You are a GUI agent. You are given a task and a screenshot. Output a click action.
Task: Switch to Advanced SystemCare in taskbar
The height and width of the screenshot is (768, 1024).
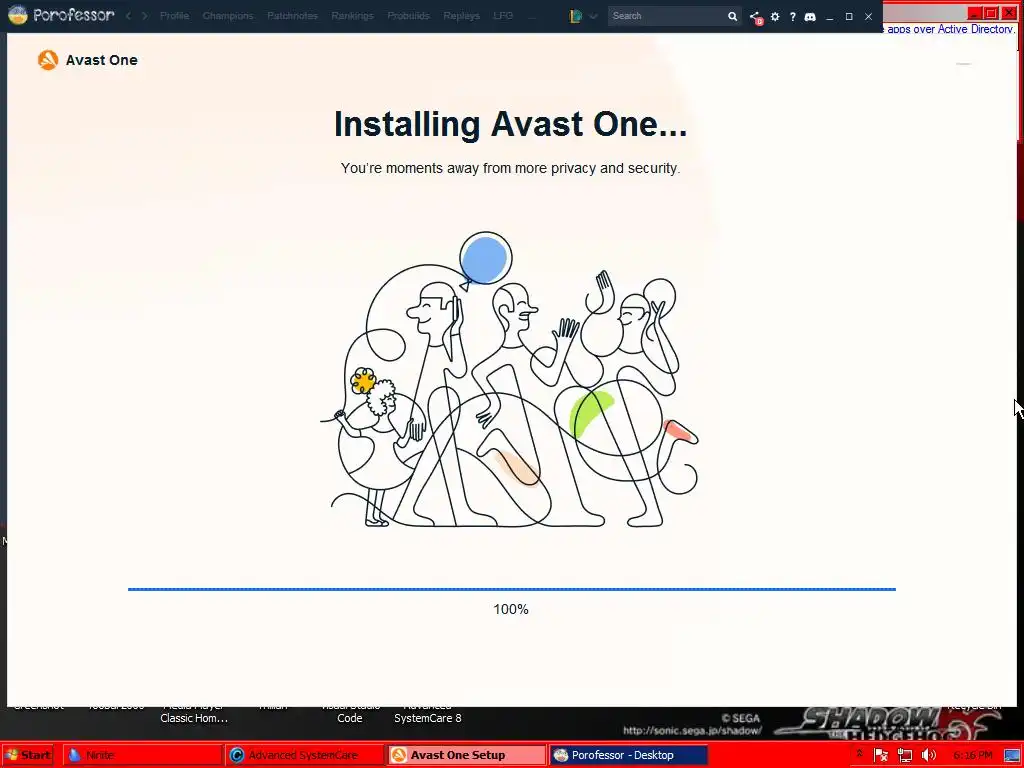[304, 755]
